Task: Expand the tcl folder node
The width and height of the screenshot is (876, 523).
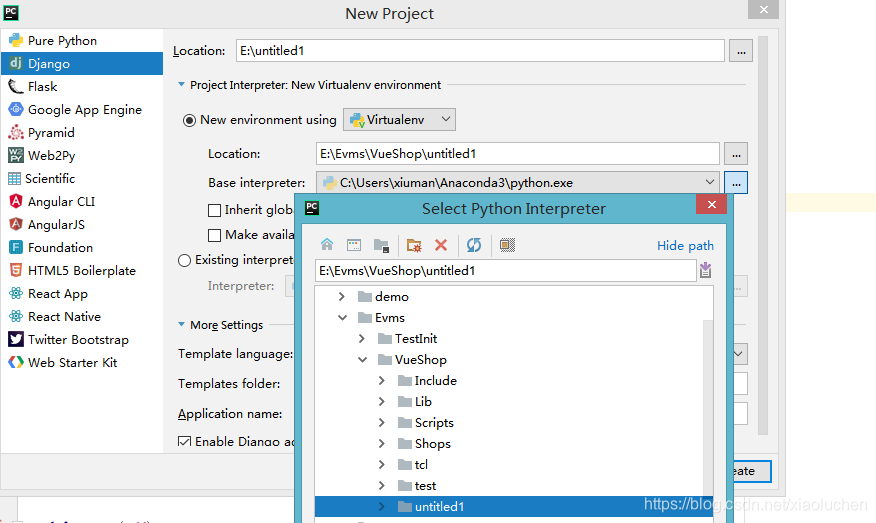Action: pyautogui.click(x=382, y=464)
